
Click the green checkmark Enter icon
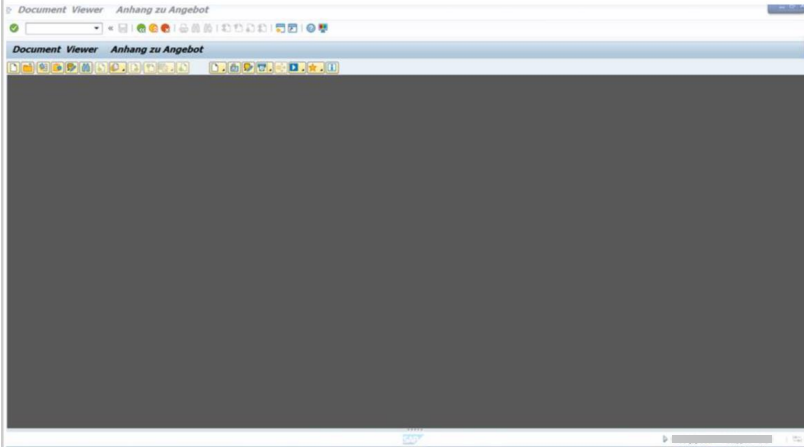(14, 28)
